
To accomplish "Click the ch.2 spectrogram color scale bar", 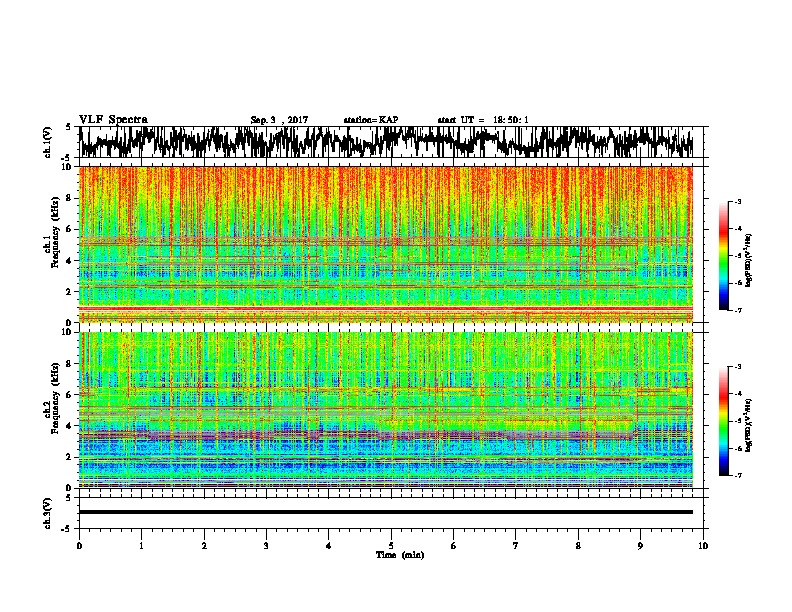I will click(723, 421).
